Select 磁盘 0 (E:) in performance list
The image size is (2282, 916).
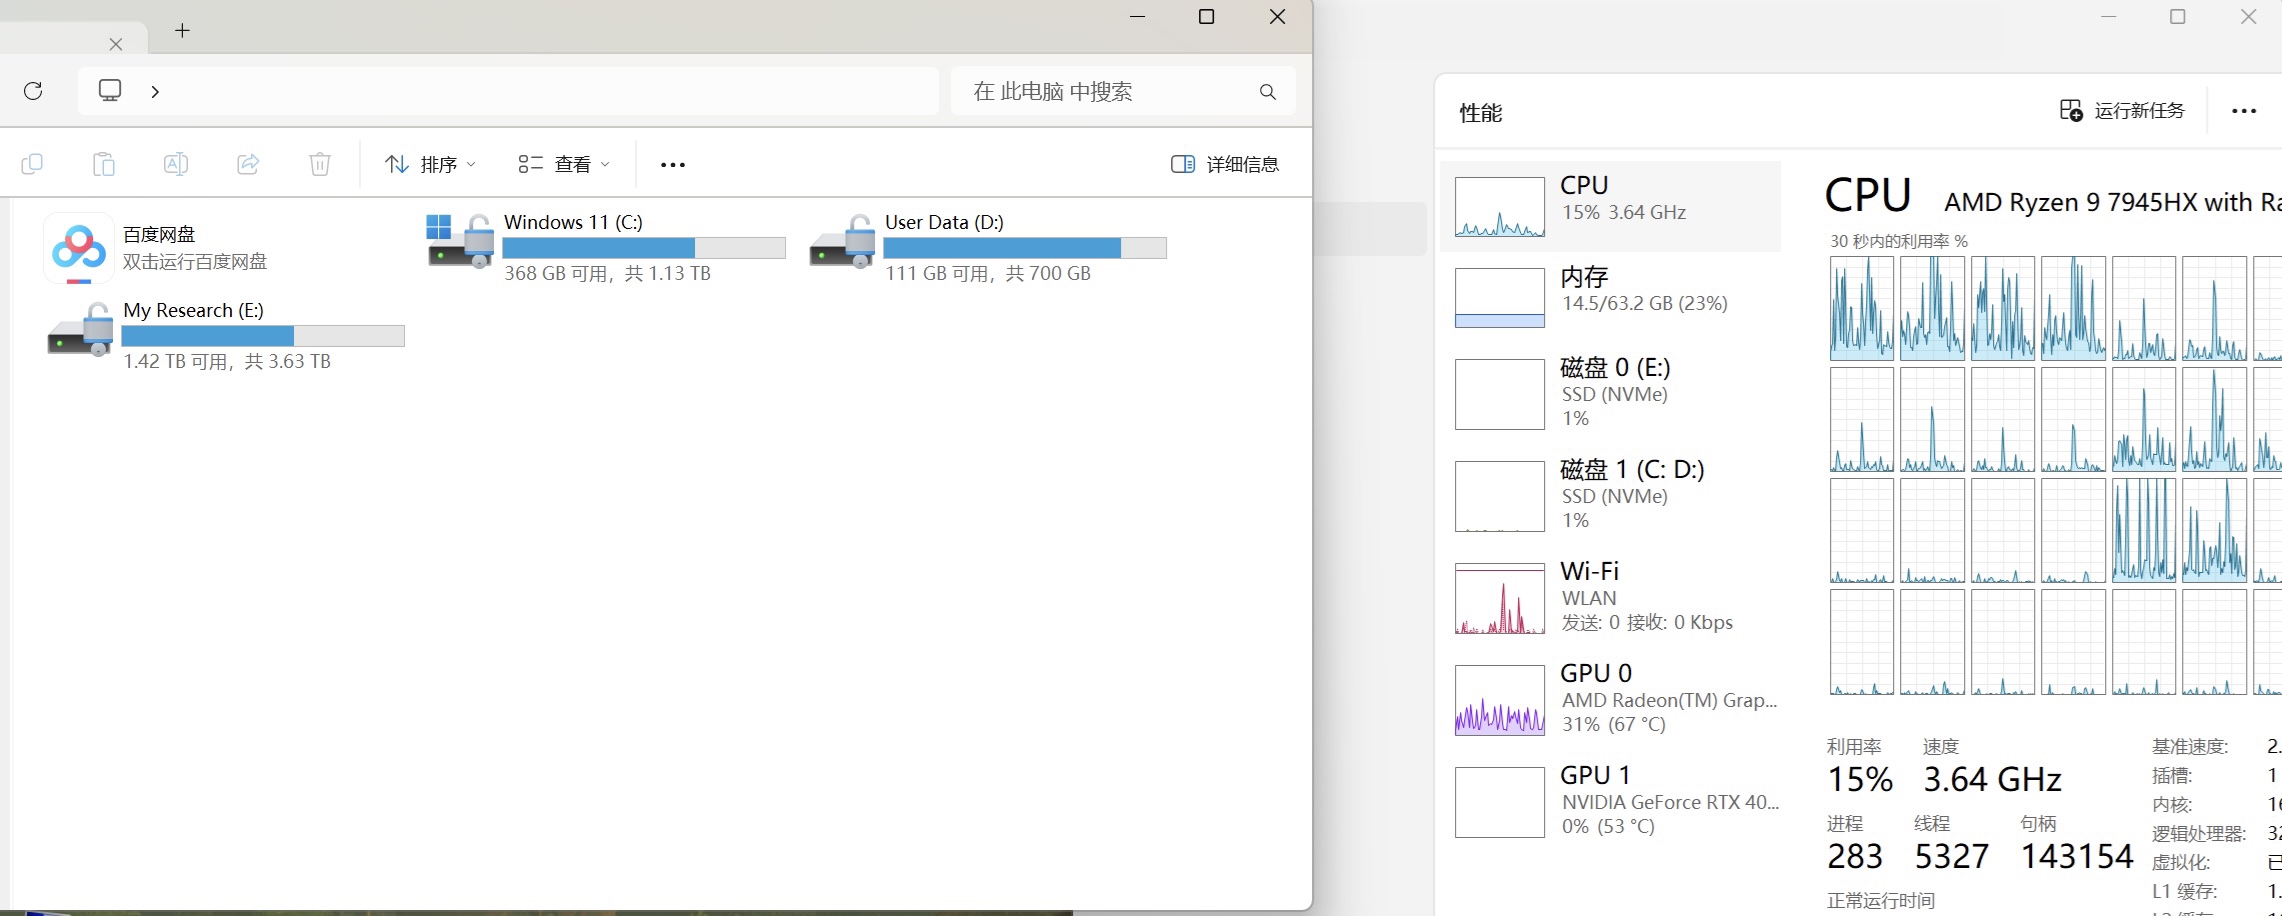pyautogui.click(x=1610, y=393)
